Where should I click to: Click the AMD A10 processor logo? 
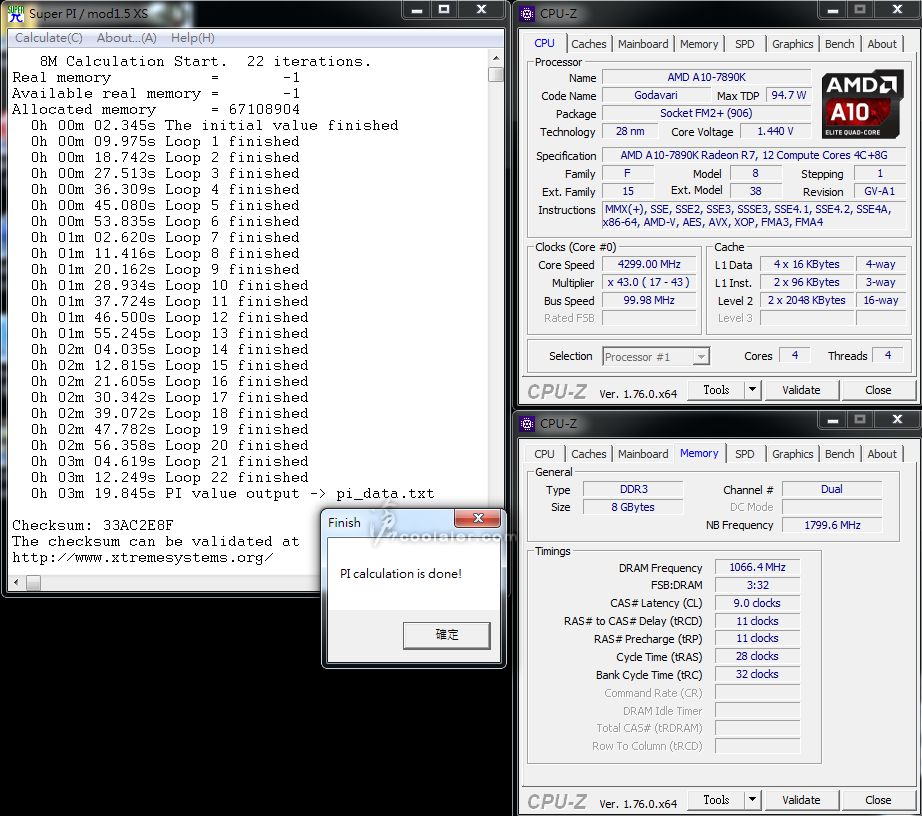point(862,104)
